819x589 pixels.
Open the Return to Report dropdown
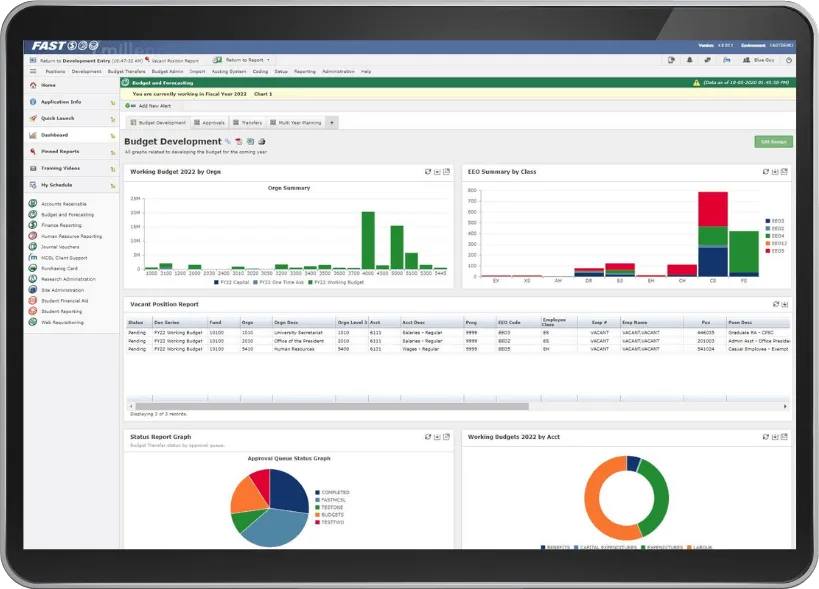click(x=248, y=59)
